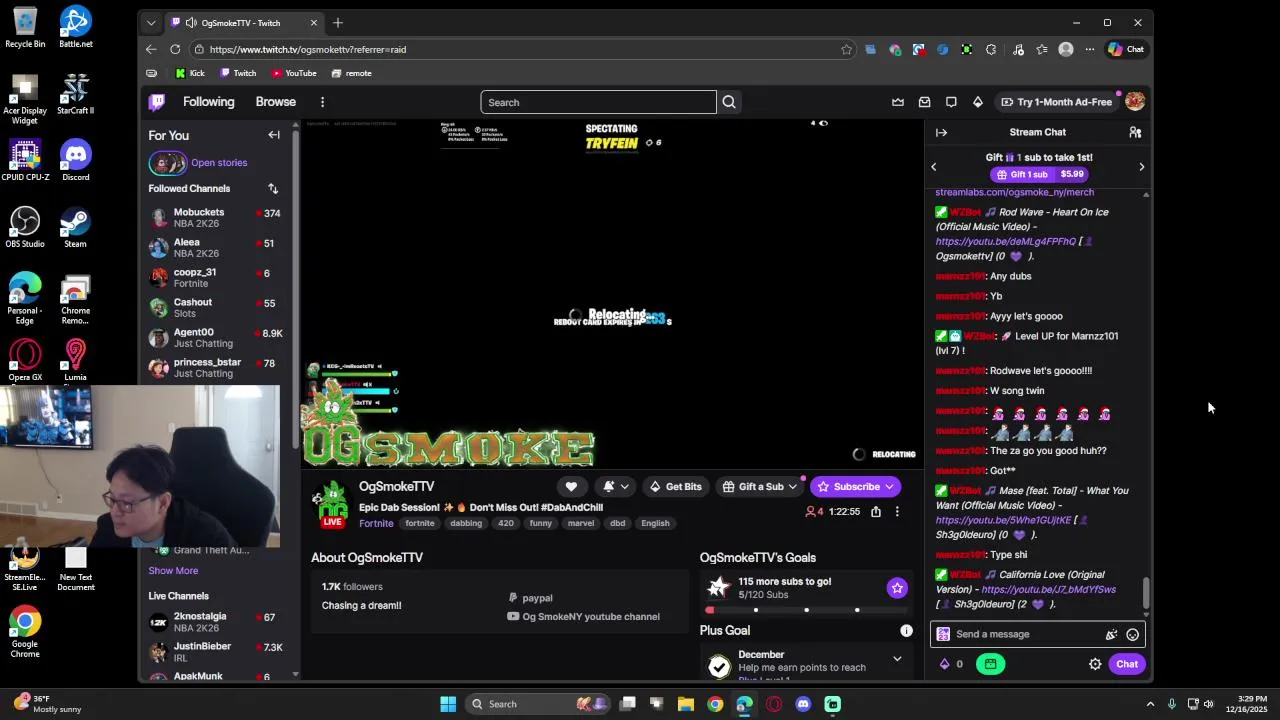The height and width of the screenshot is (720, 1280).
Task: Open browser extensions puzzle icon
Action: click(x=991, y=49)
